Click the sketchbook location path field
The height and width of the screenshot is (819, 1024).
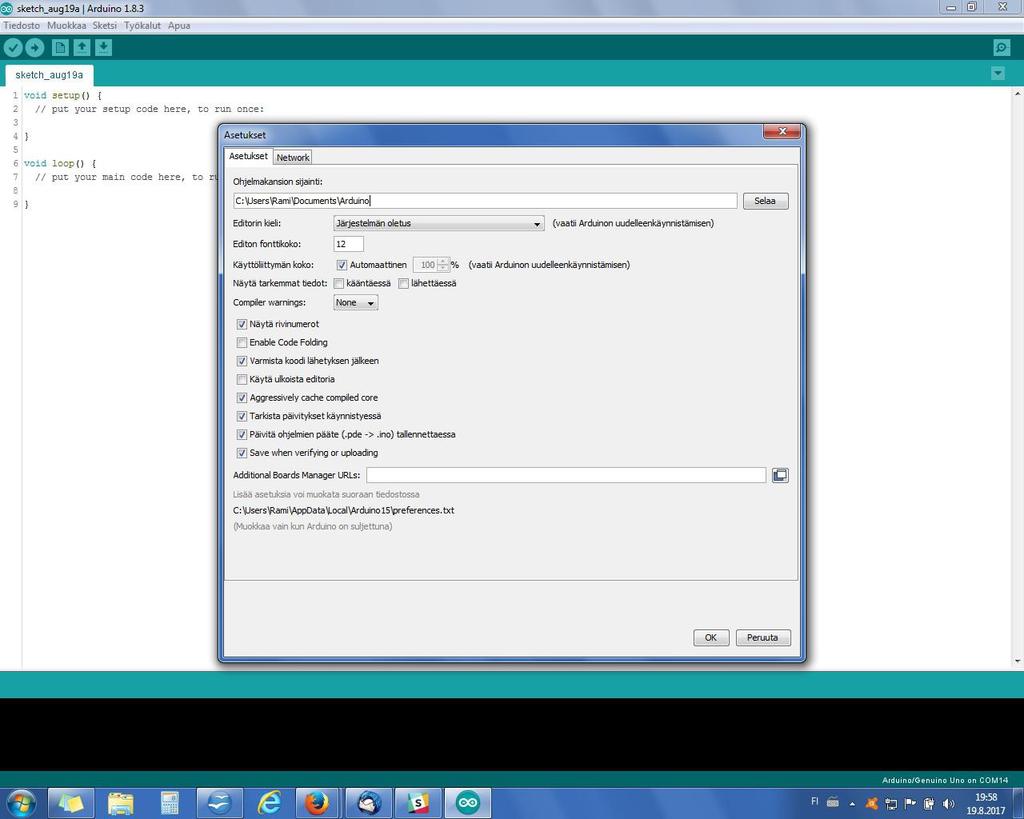(485, 201)
